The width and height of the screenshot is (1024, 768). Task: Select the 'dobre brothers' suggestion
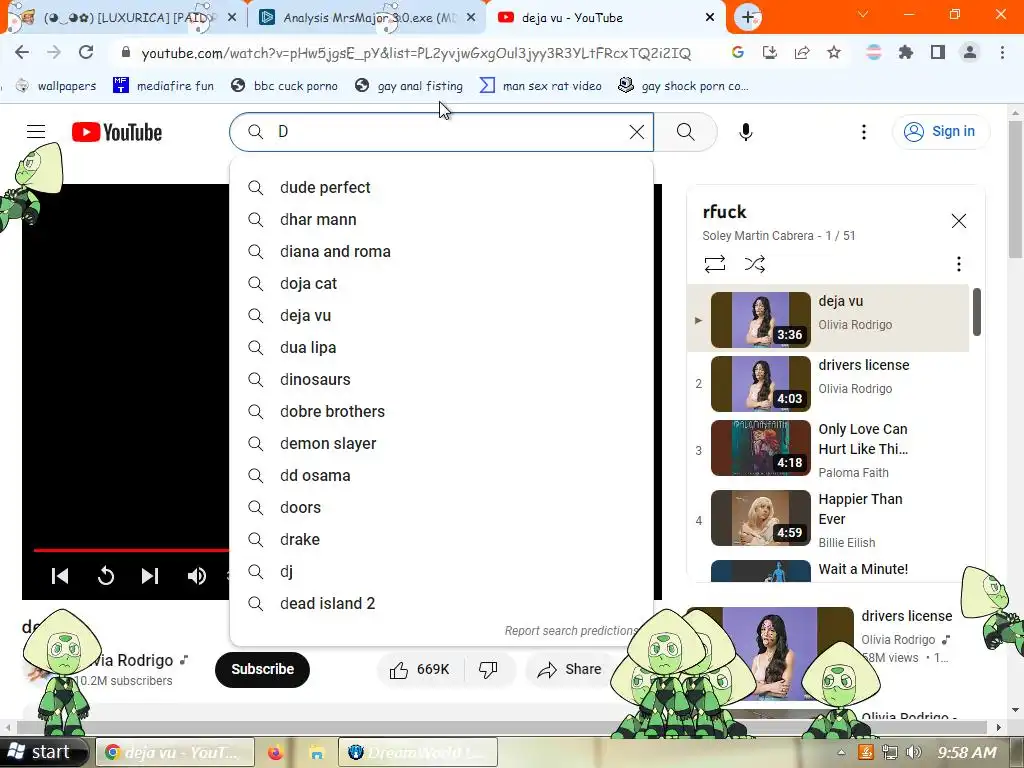pyautogui.click(x=441, y=411)
